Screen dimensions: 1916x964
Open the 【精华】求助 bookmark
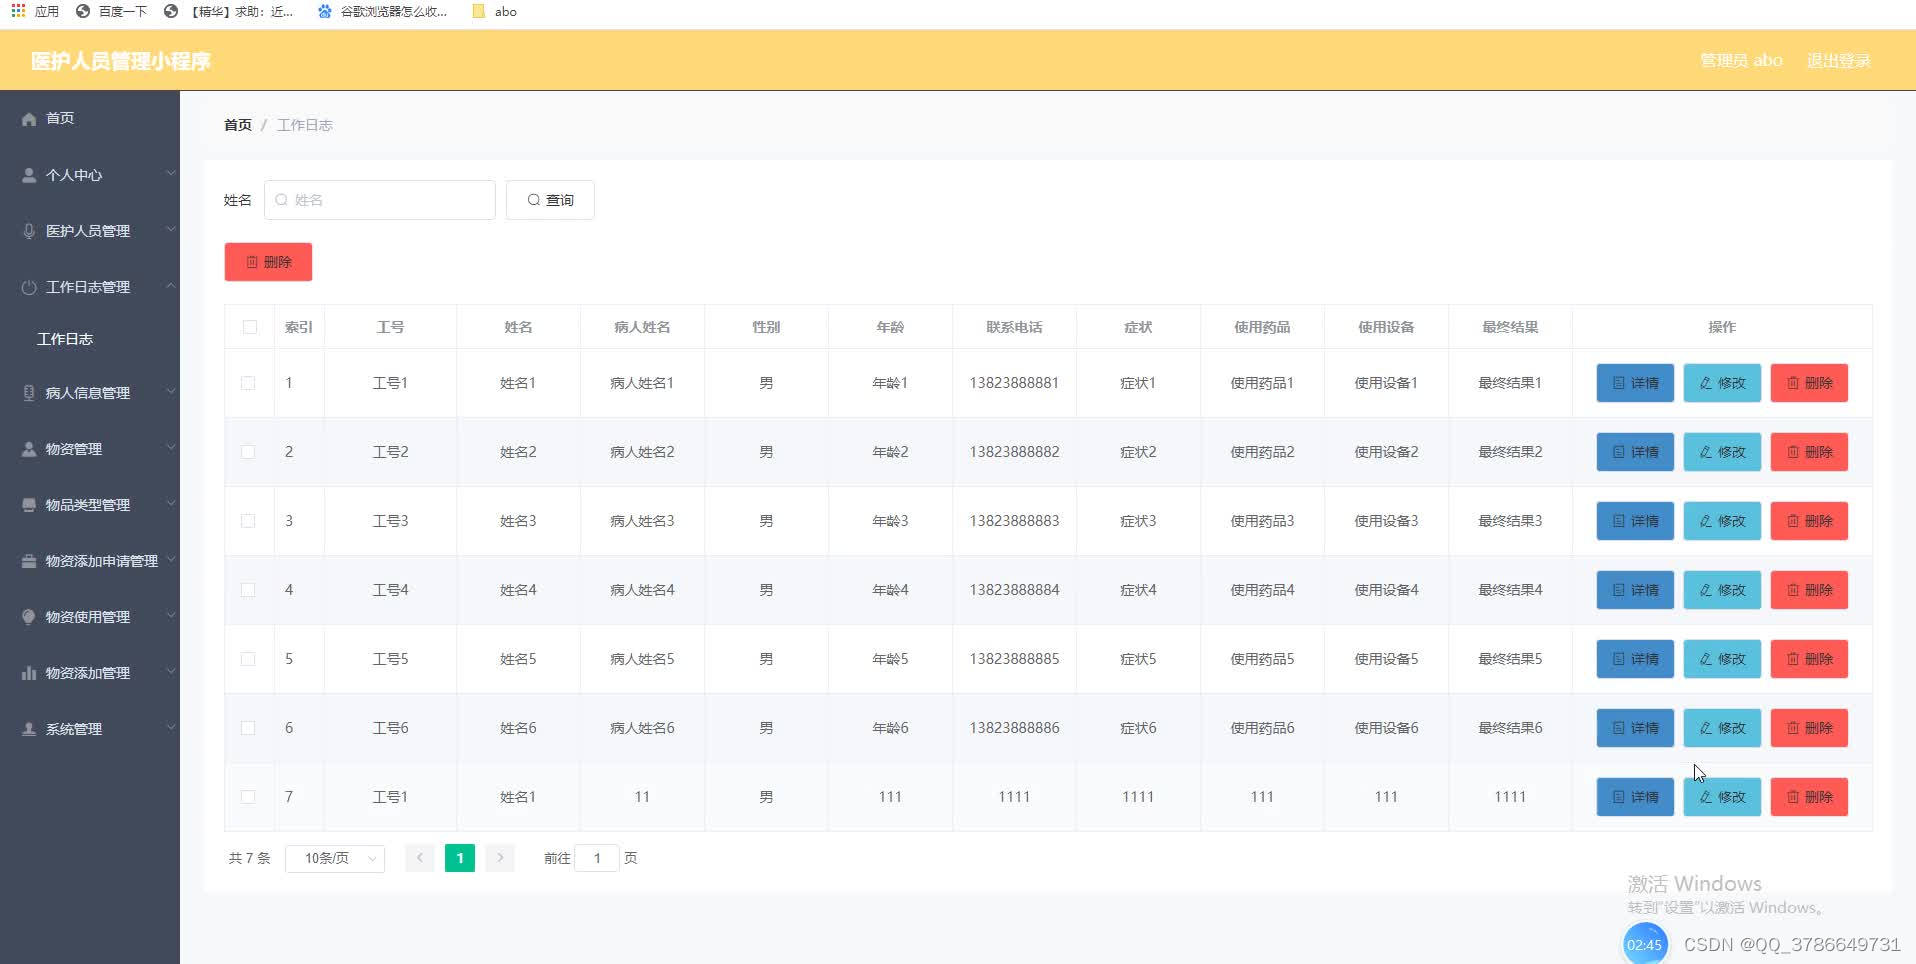tap(229, 11)
